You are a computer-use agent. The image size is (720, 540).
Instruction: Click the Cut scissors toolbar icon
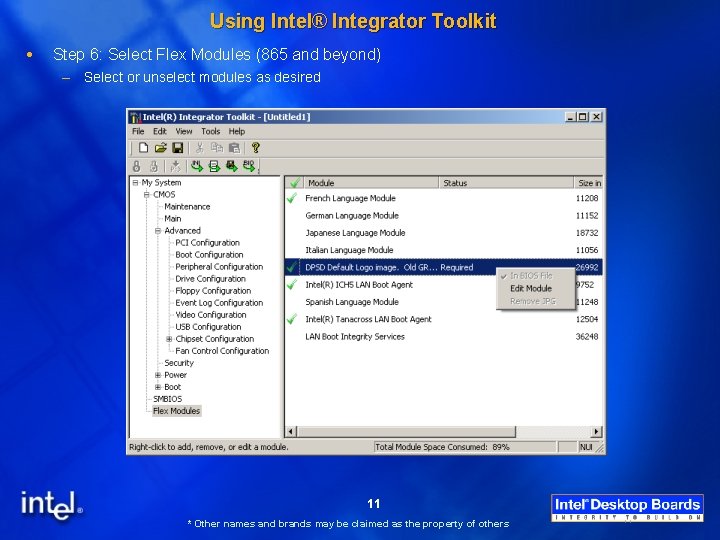(x=199, y=148)
